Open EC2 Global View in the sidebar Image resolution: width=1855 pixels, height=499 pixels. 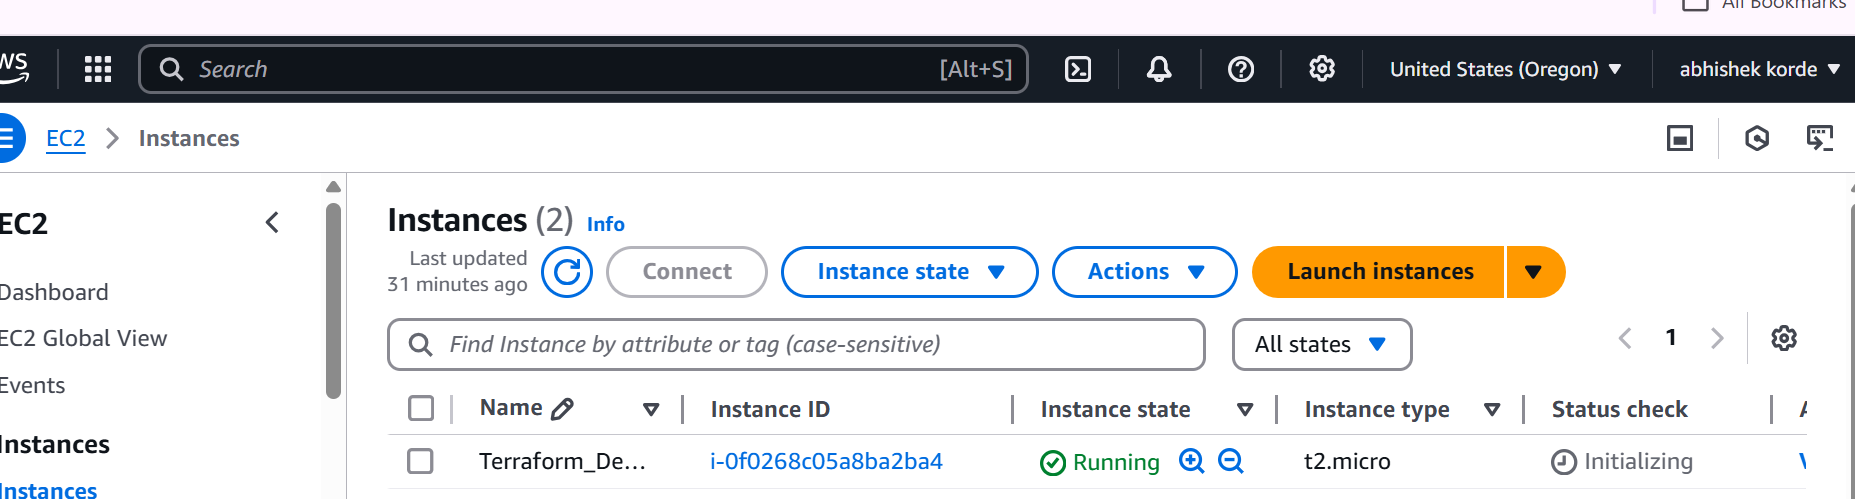83,338
